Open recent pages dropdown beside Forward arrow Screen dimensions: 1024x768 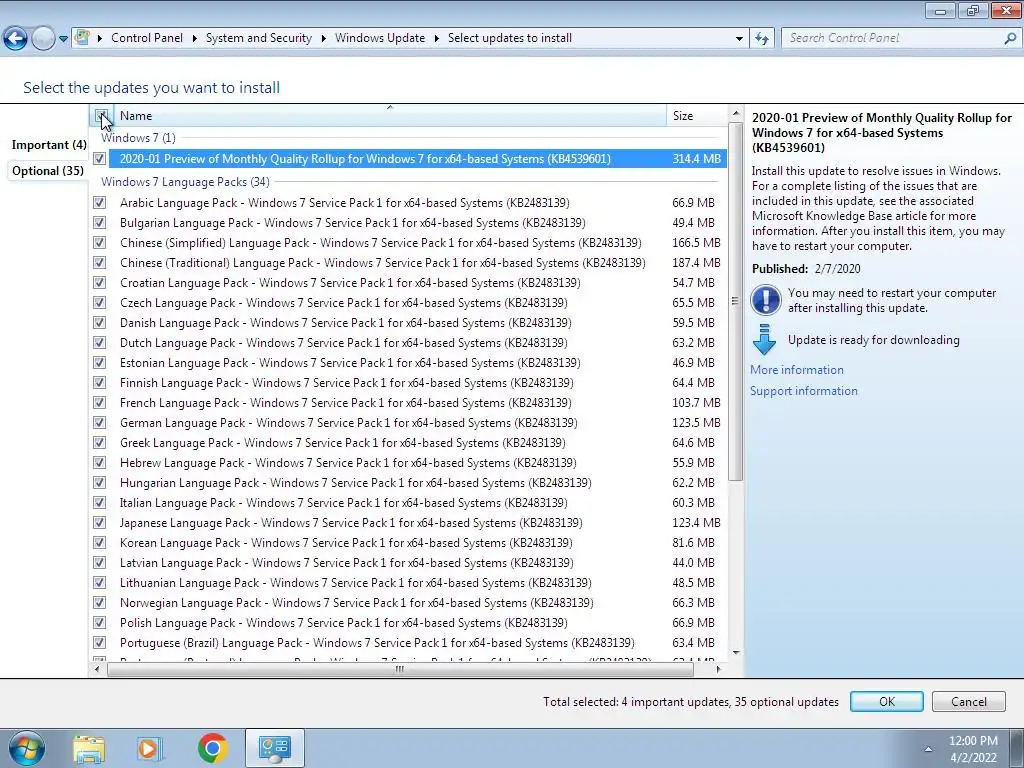pyautogui.click(x=63, y=39)
